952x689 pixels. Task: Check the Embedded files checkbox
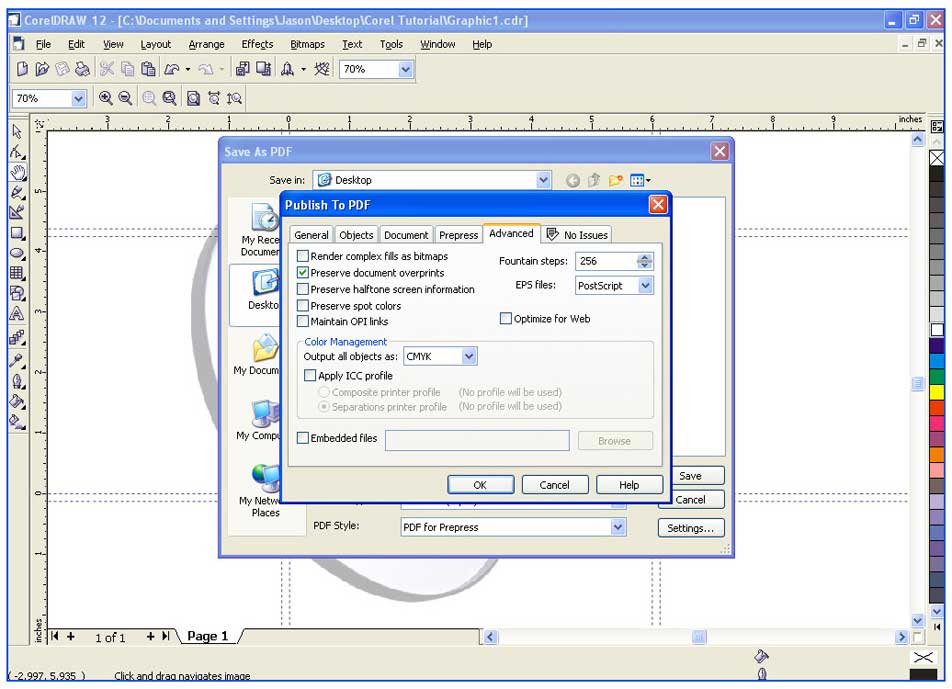(302, 438)
